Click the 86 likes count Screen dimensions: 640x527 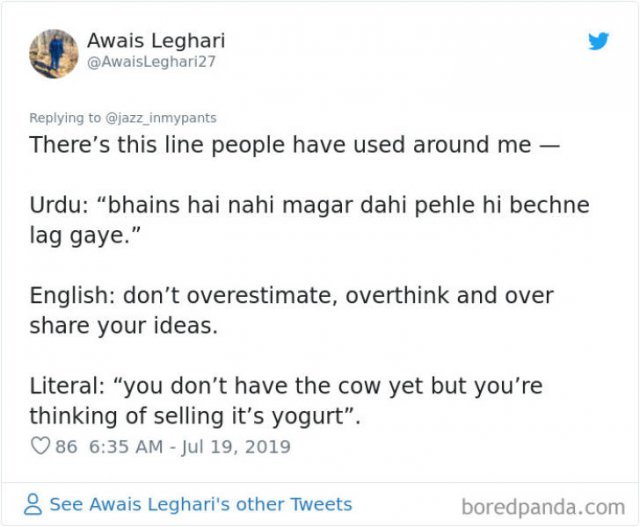(x=66, y=447)
